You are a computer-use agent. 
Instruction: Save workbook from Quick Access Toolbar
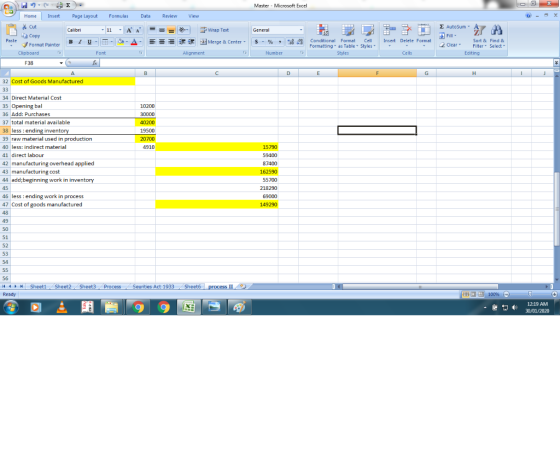(x=24, y=5)
